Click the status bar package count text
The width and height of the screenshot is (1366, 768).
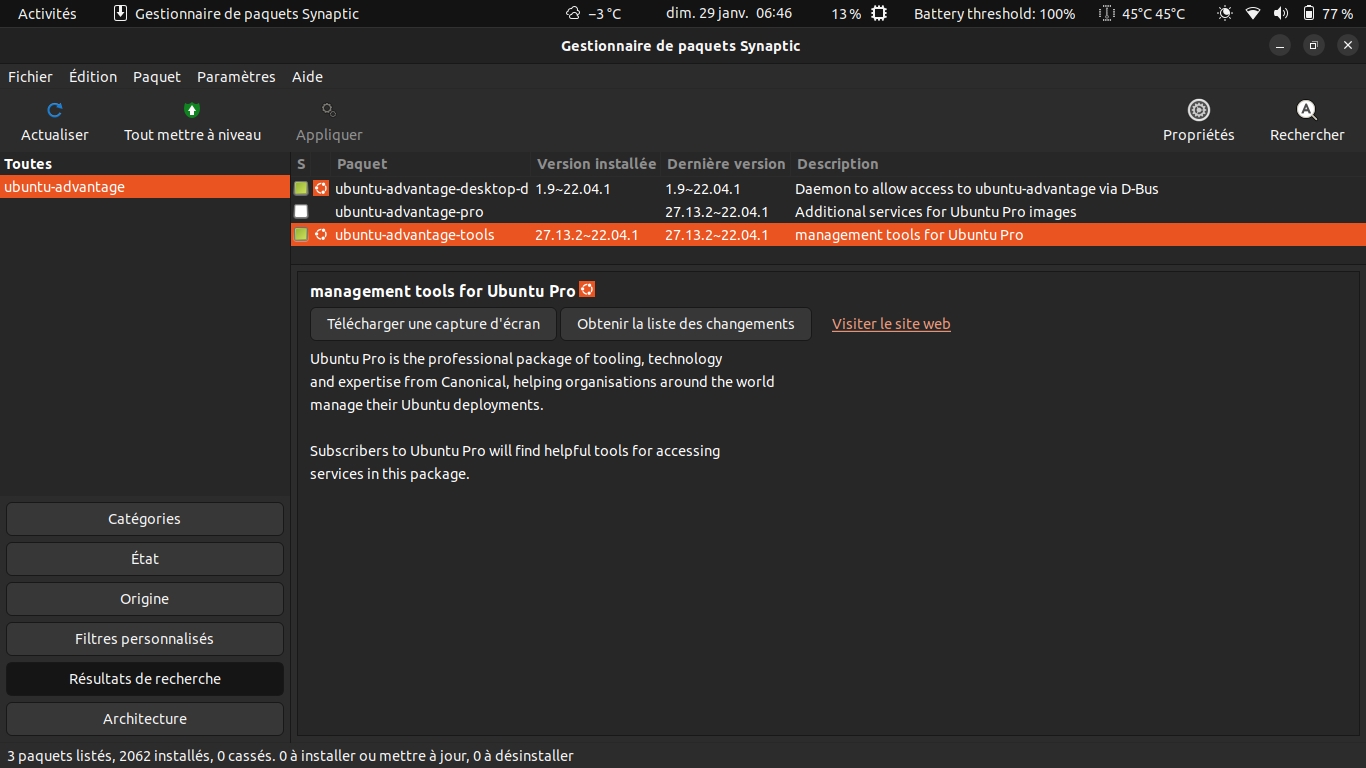pyautogui.click(x=290, y=756)
